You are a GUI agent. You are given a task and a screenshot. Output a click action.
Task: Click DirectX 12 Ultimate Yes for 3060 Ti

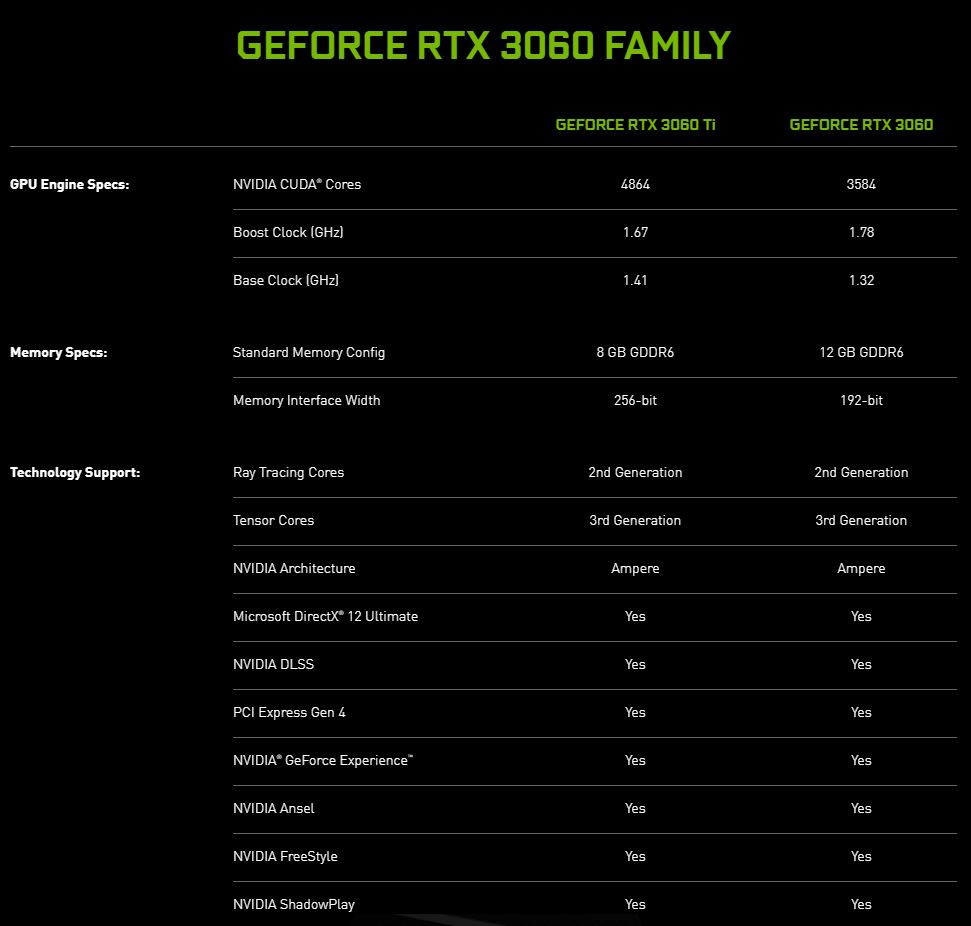(x=635, y=616)
